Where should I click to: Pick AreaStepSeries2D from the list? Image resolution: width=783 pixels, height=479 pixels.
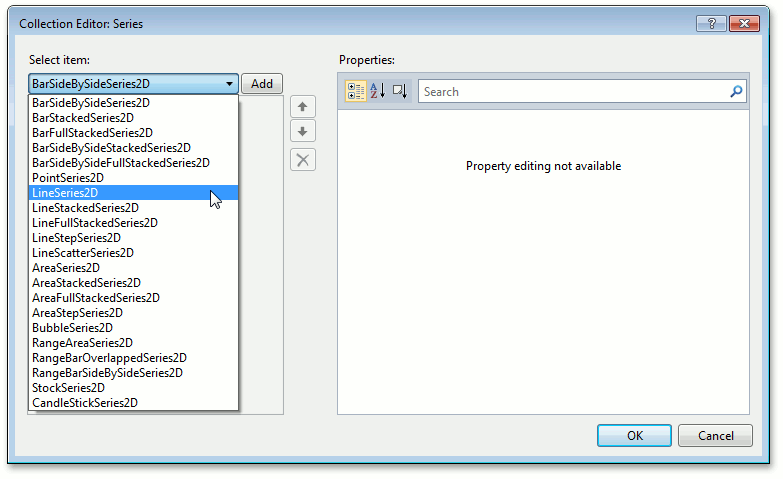click(x=133, y=313)
